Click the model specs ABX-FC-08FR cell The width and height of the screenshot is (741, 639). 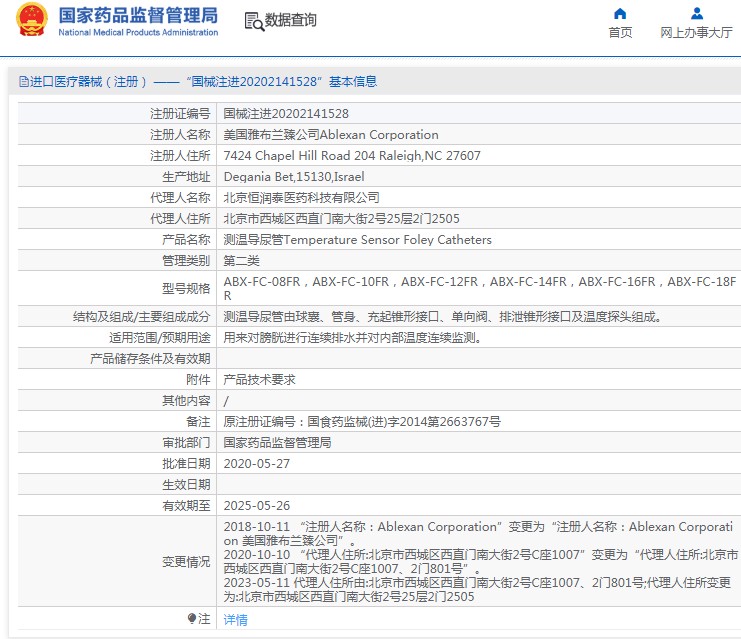pyautogui.click(x=479, y=288)
